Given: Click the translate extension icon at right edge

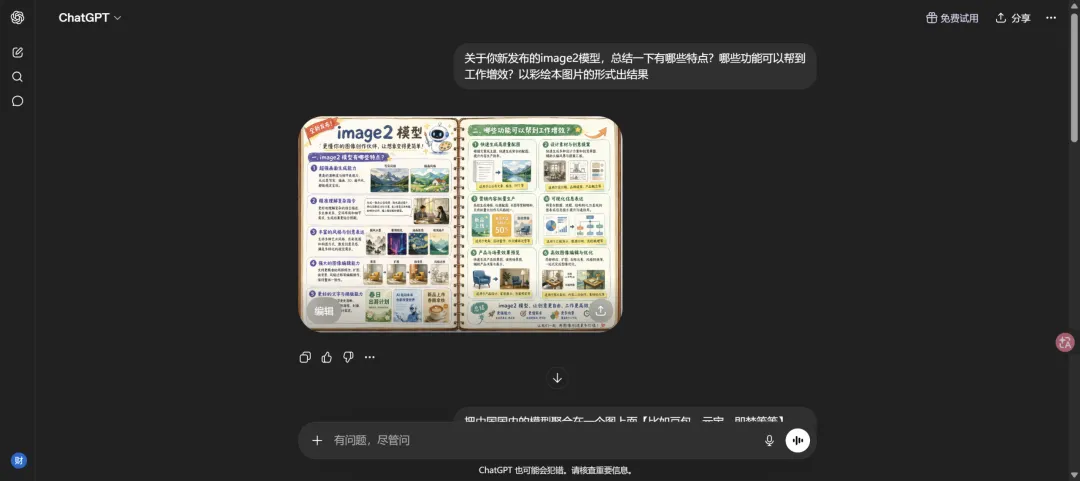Looking at the screenshot, I should [1066, 342].
